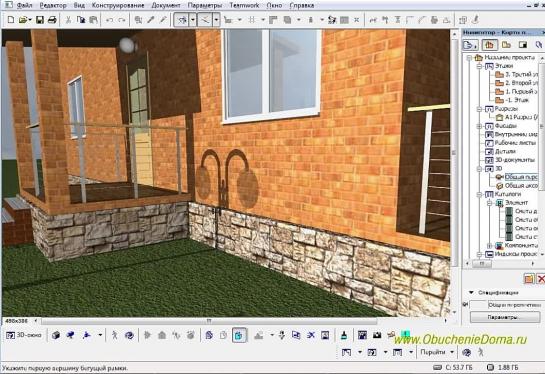545x374 pixels.
Task: Open the Файл menu
Action: tap(24, 5)
